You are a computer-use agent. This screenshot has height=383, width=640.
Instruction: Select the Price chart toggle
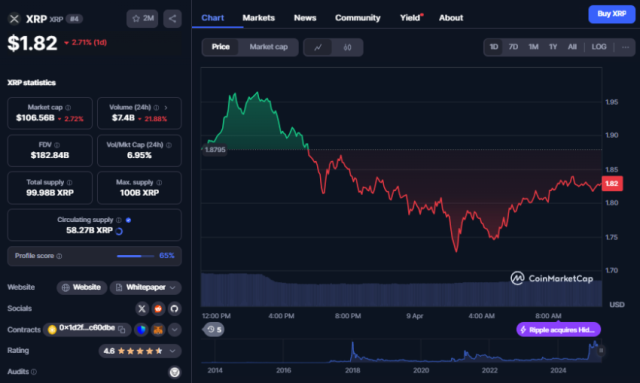[x=220, y=47]
